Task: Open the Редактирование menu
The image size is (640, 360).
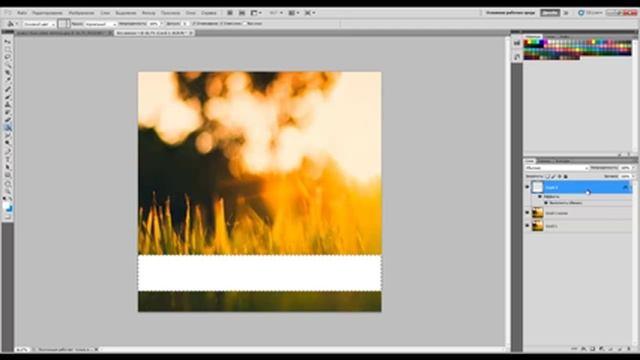Action: pos(47,13)
